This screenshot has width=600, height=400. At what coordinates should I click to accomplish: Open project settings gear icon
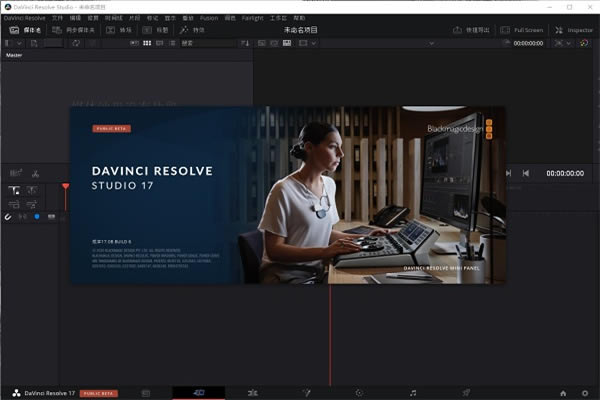(585, 393)
